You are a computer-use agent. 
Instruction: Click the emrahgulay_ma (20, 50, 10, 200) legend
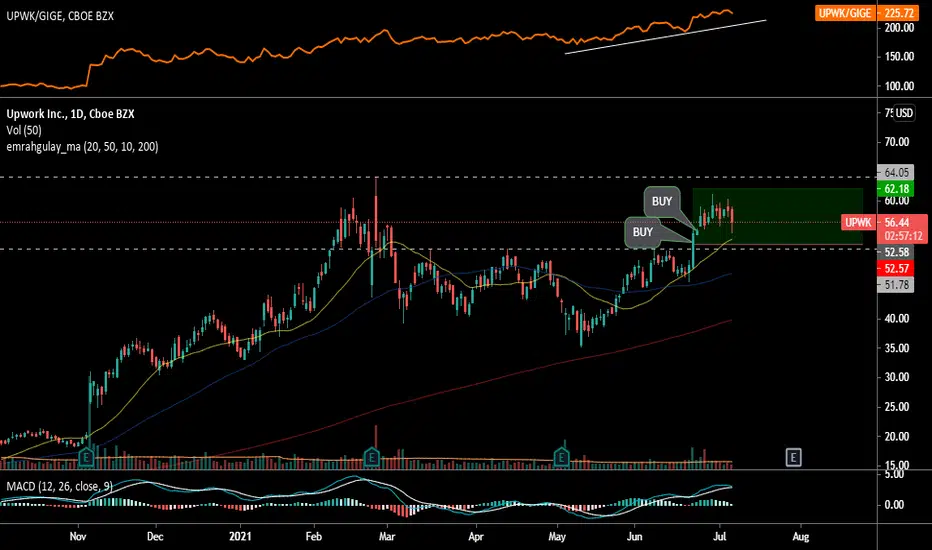coord(82,146)
